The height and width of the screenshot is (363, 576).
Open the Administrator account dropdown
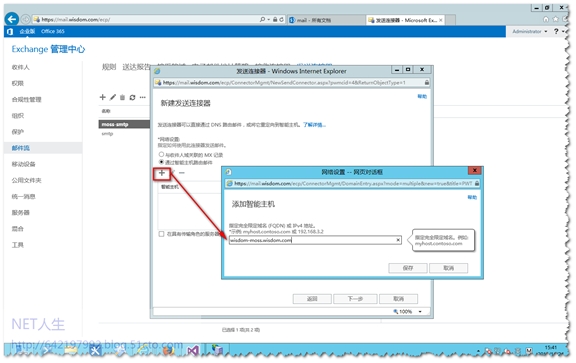[529, 32]
